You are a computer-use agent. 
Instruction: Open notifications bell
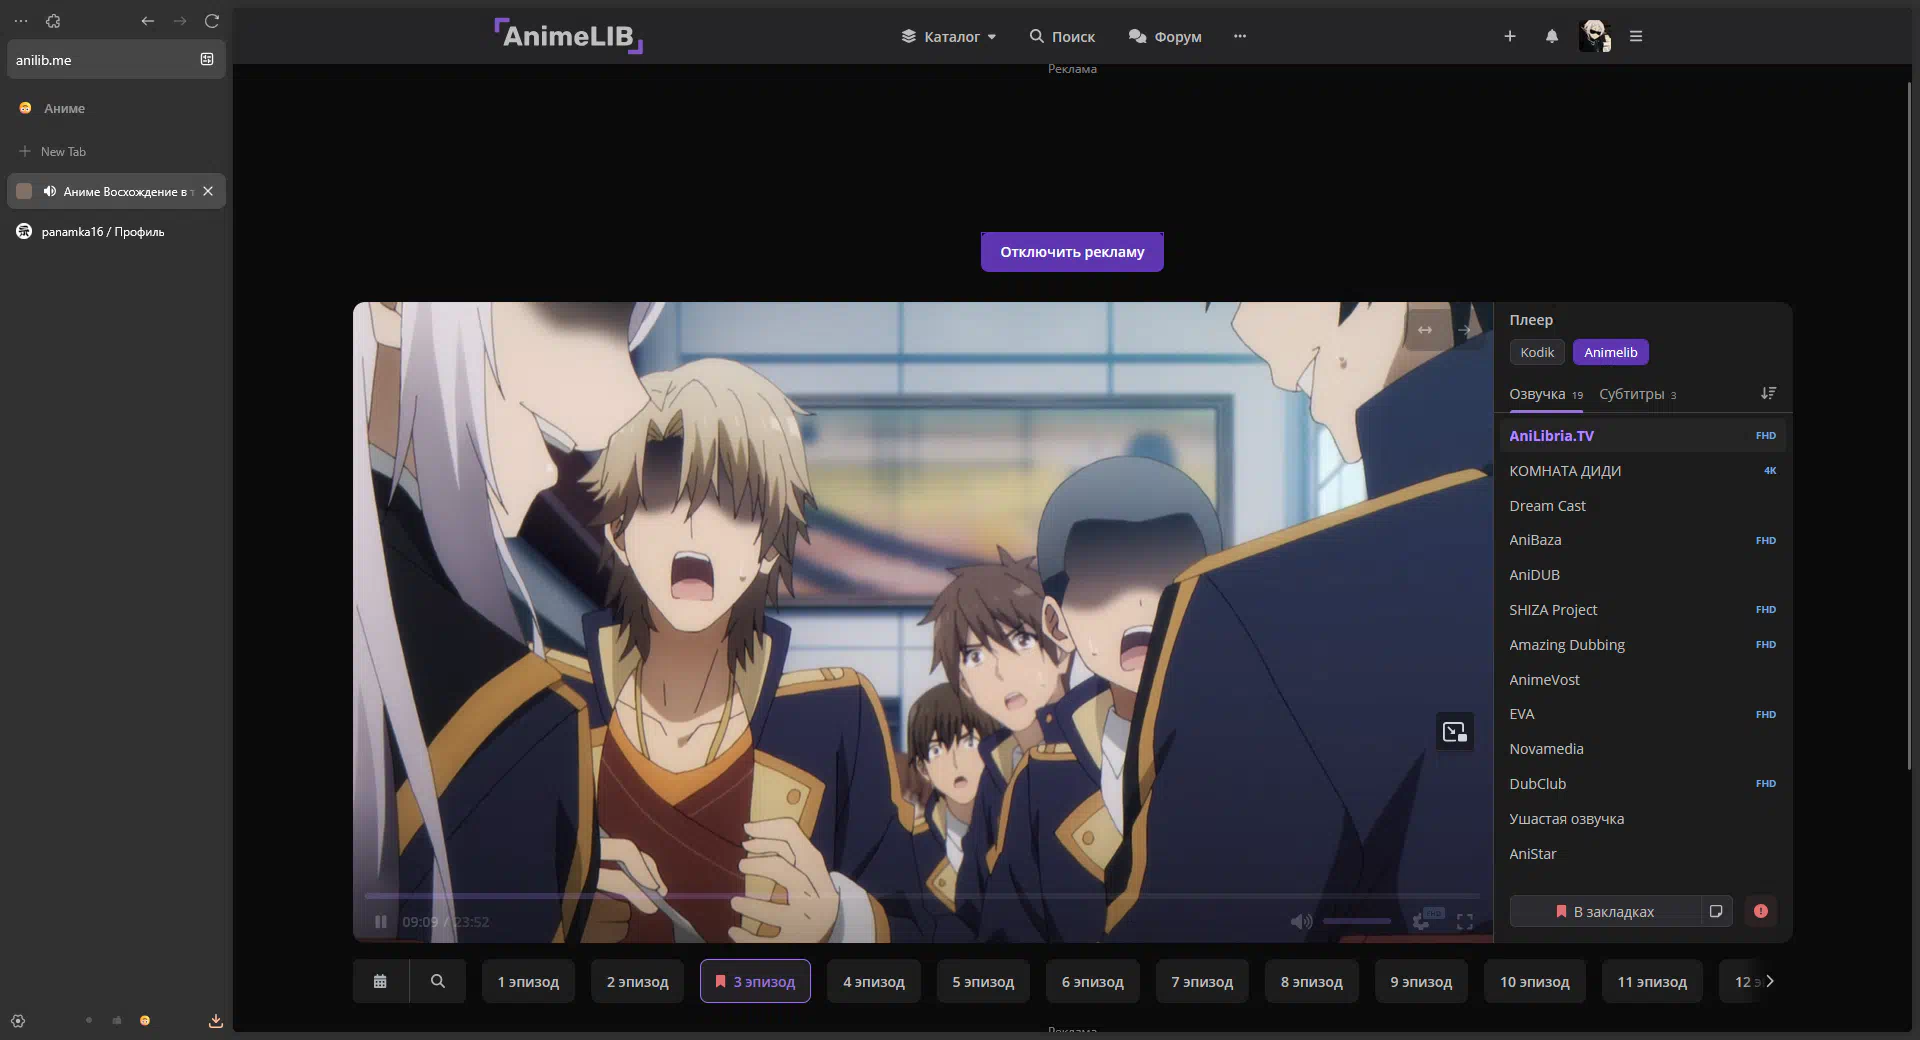point(1552,36)
